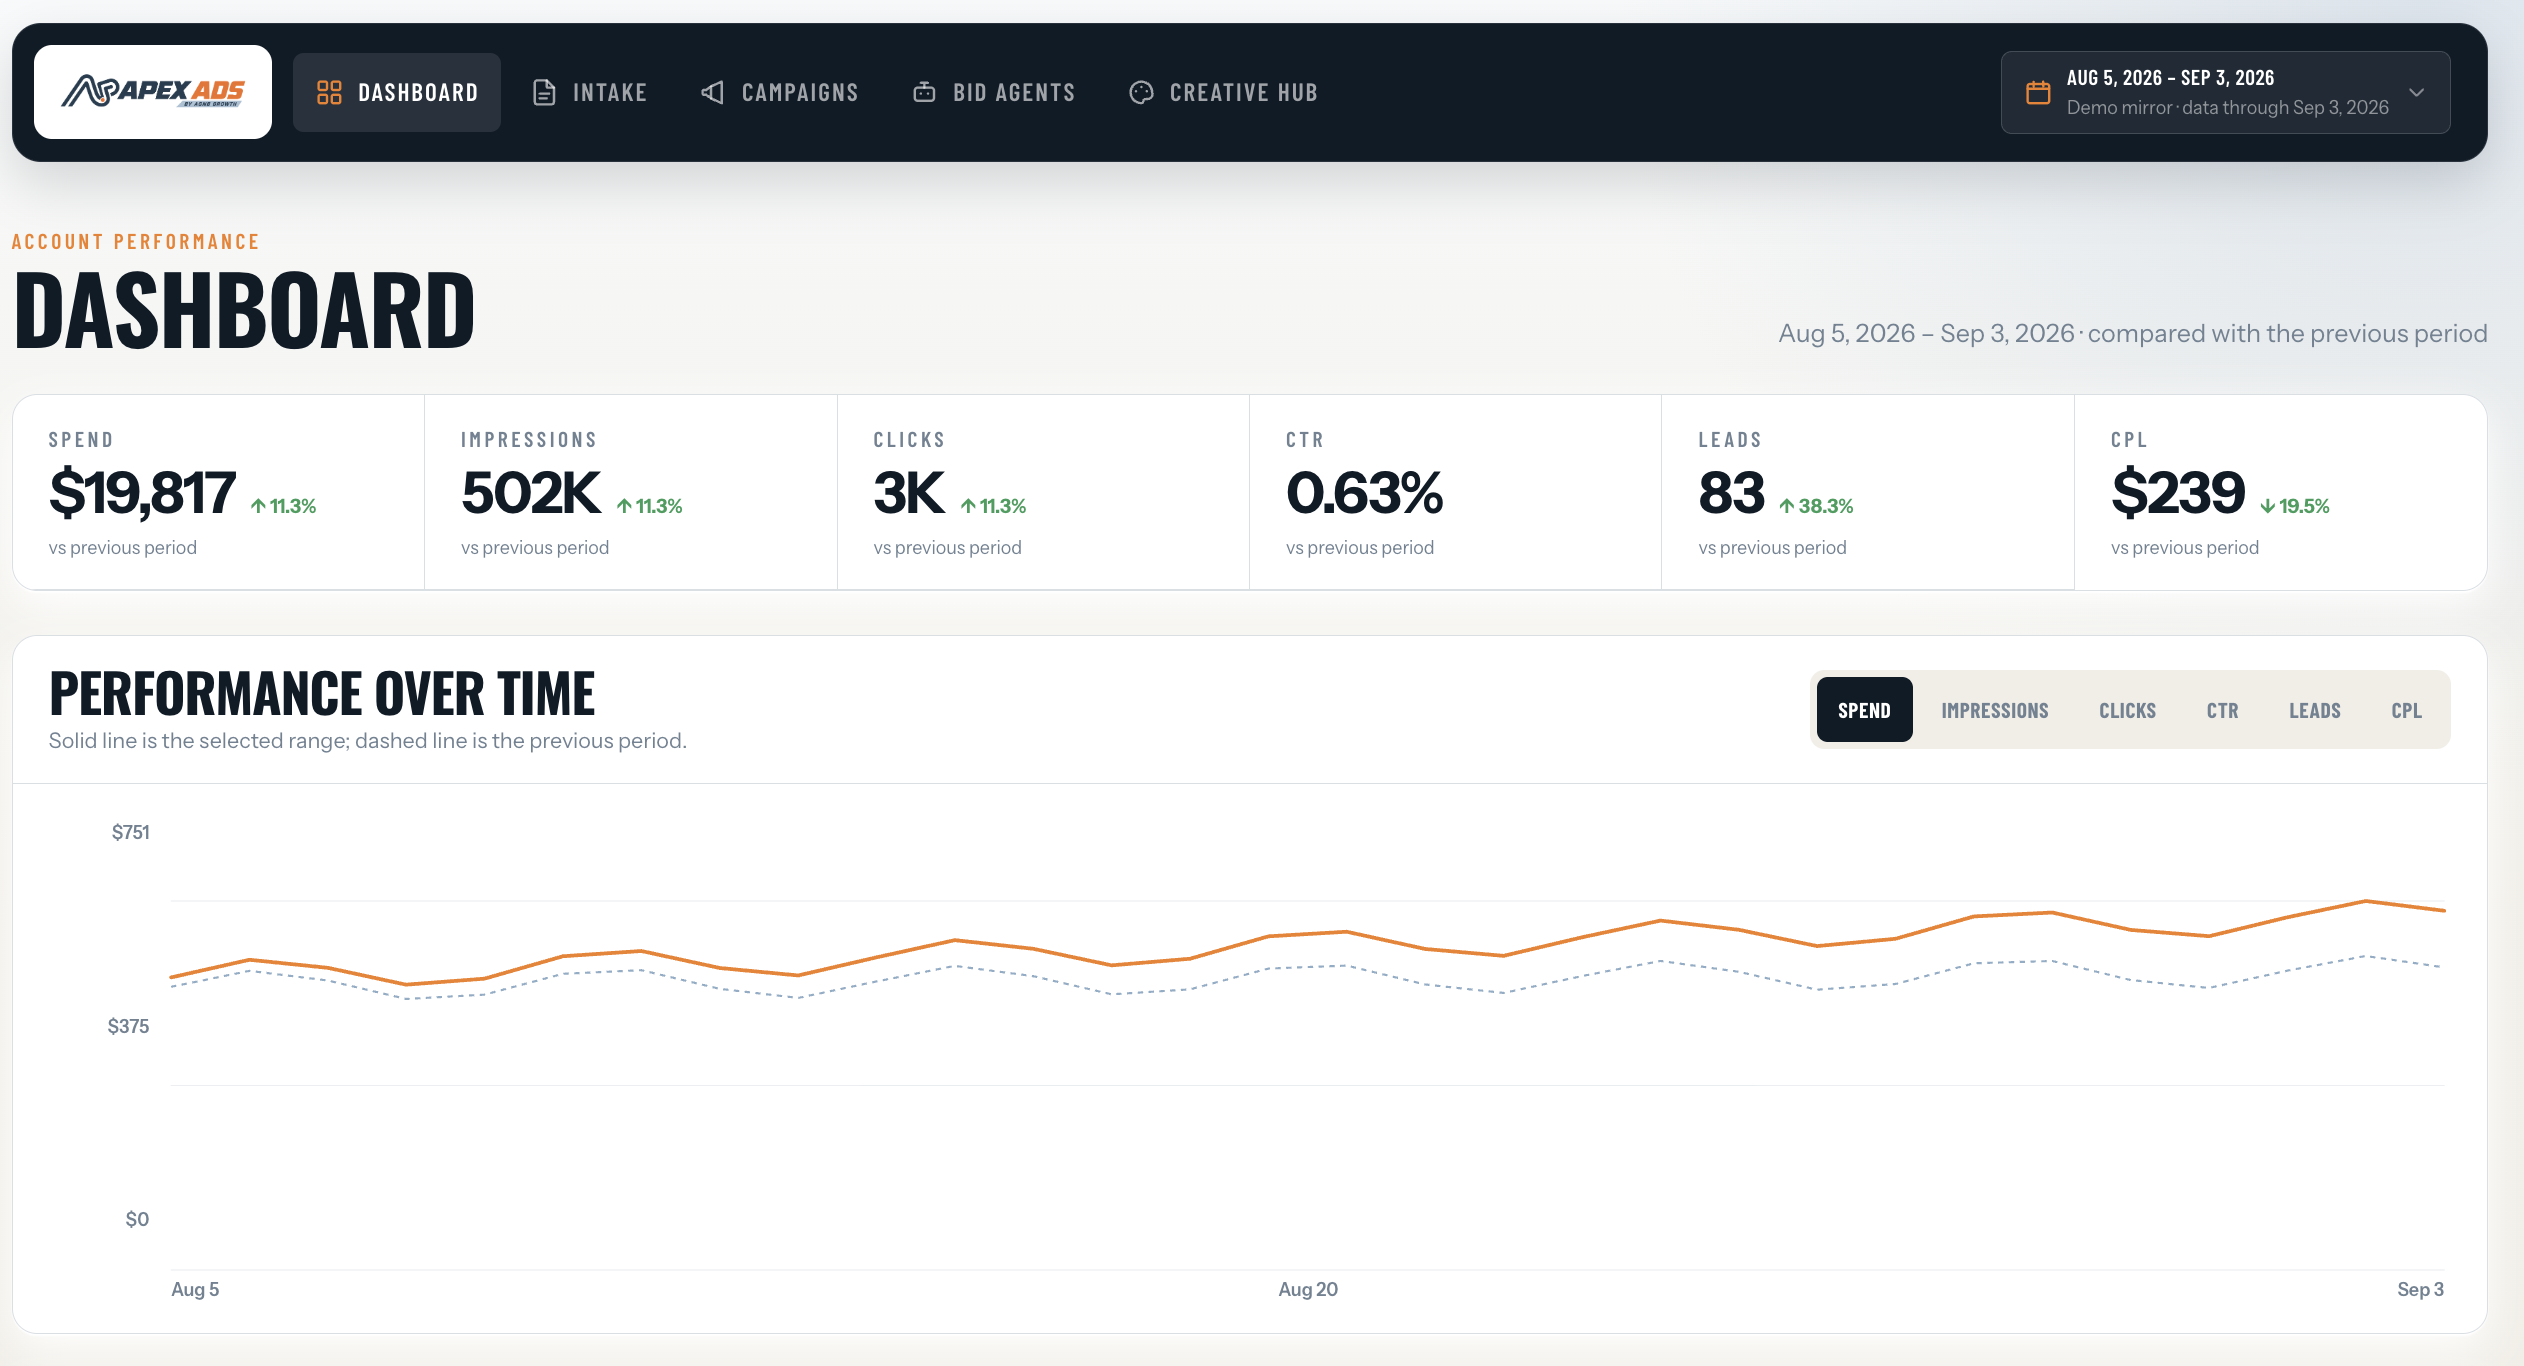Click the Creative Hub palette icon
This screenshot has width=2524, height=1366.
tap(1141, 93)
